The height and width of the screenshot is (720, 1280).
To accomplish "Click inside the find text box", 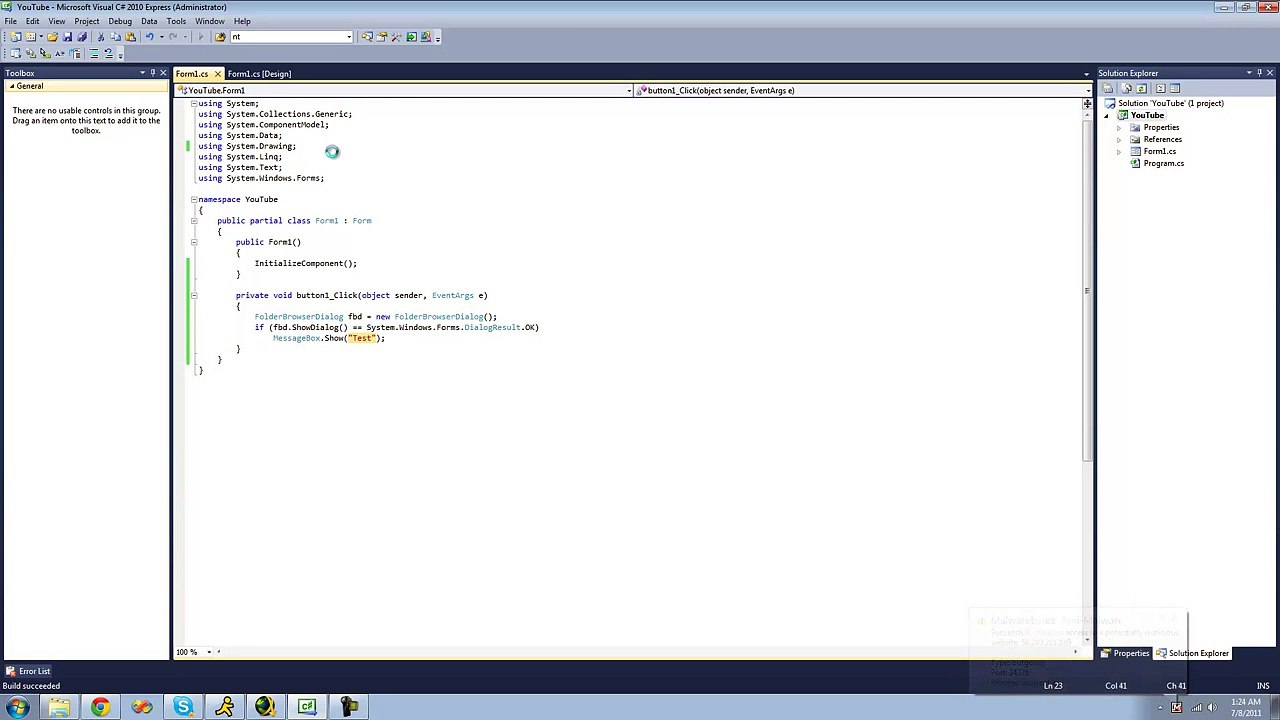I will [287, 37].
